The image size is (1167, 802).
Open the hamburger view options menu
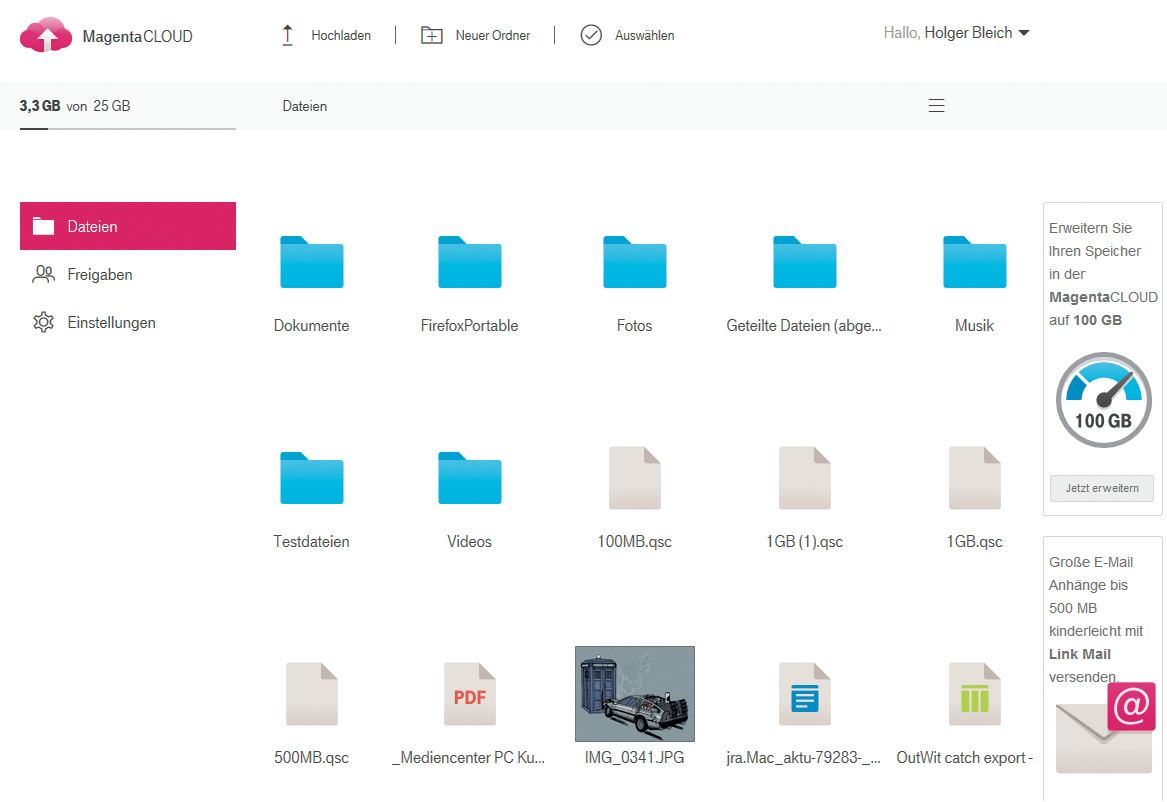point(936,106)
